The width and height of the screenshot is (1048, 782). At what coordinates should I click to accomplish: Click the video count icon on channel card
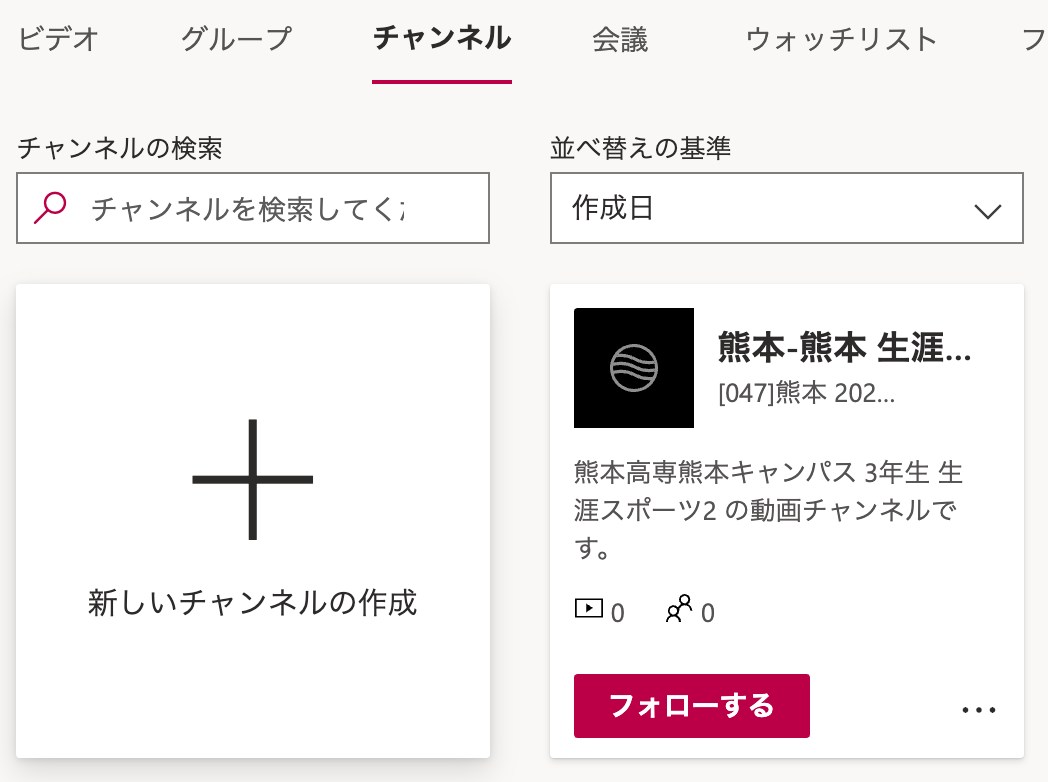point(589,608)
